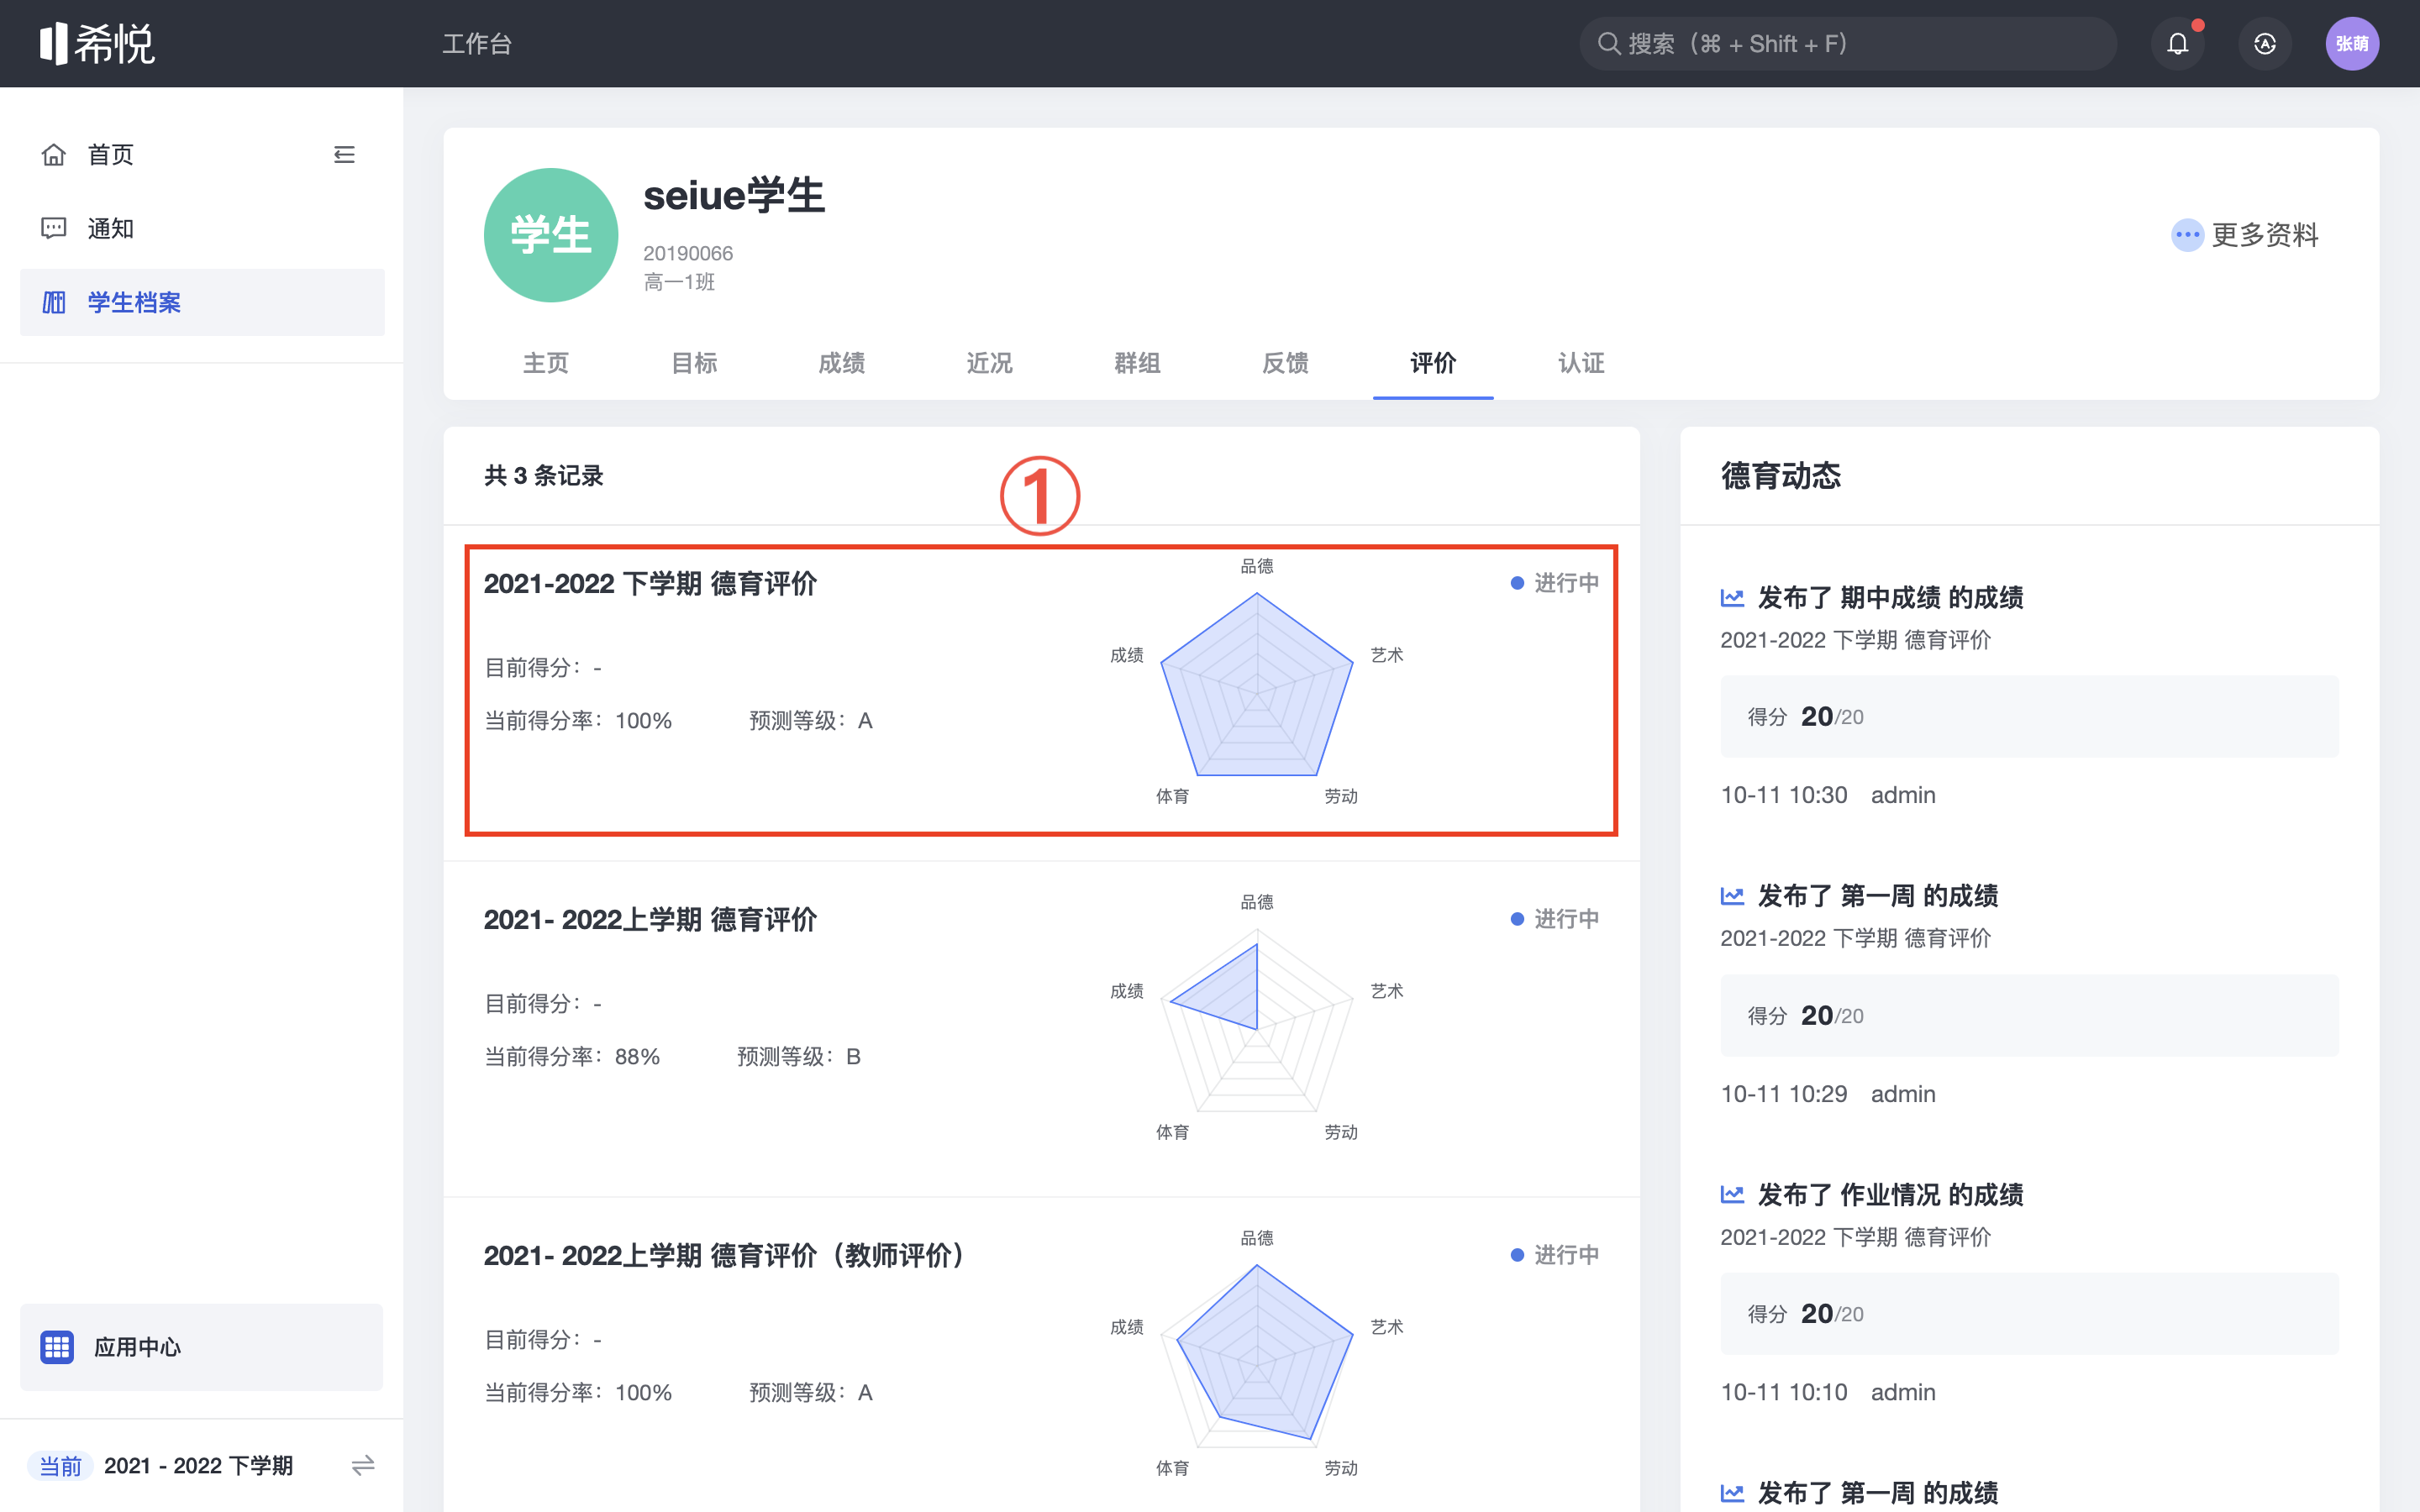The width and height of the screenshot is (2420, 1512).
Task: Click 2021 - 2022 下学期 semester selector
Action: pyautogui.click(x=198, y=1465)
